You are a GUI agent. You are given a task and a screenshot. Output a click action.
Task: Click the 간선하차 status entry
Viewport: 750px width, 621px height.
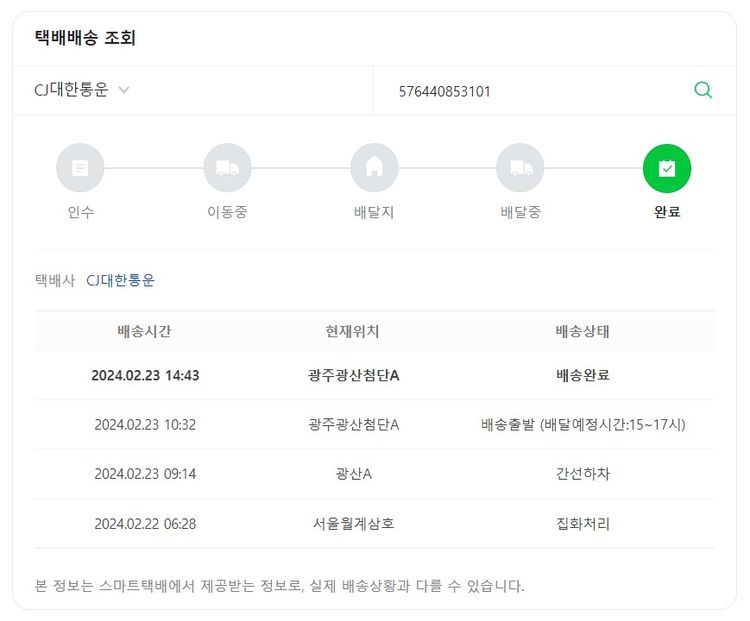click(582, 473)
